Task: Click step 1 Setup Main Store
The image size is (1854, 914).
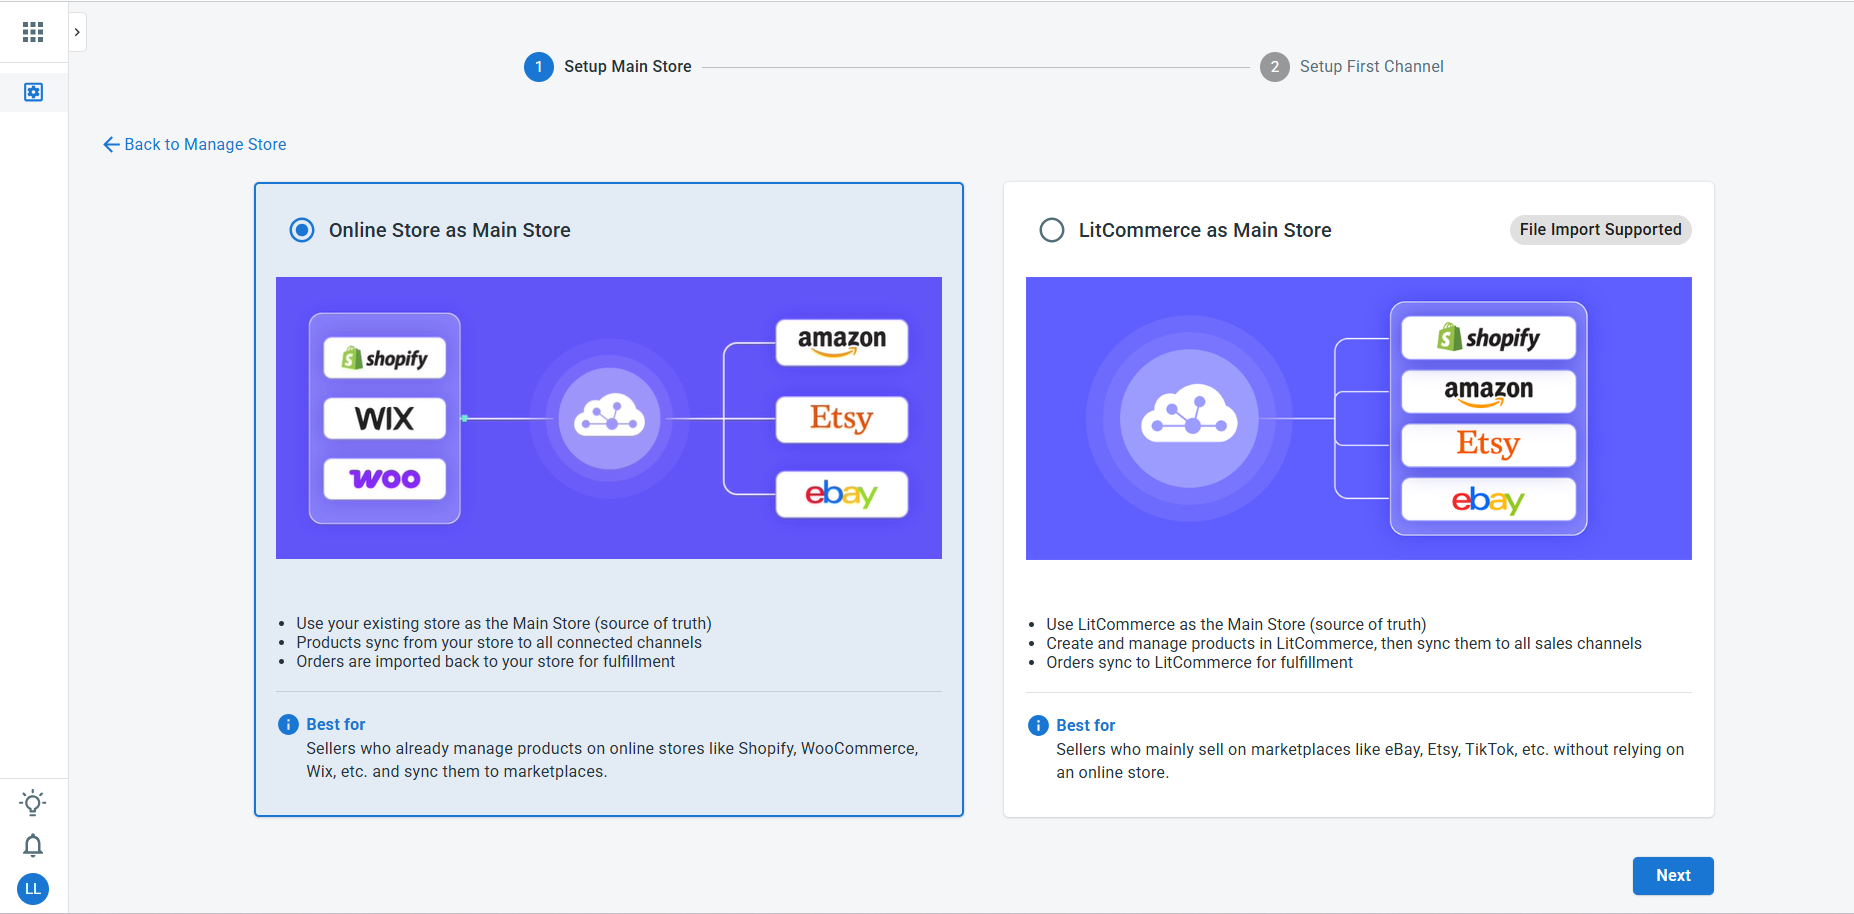Action: [x=608, y=67]
